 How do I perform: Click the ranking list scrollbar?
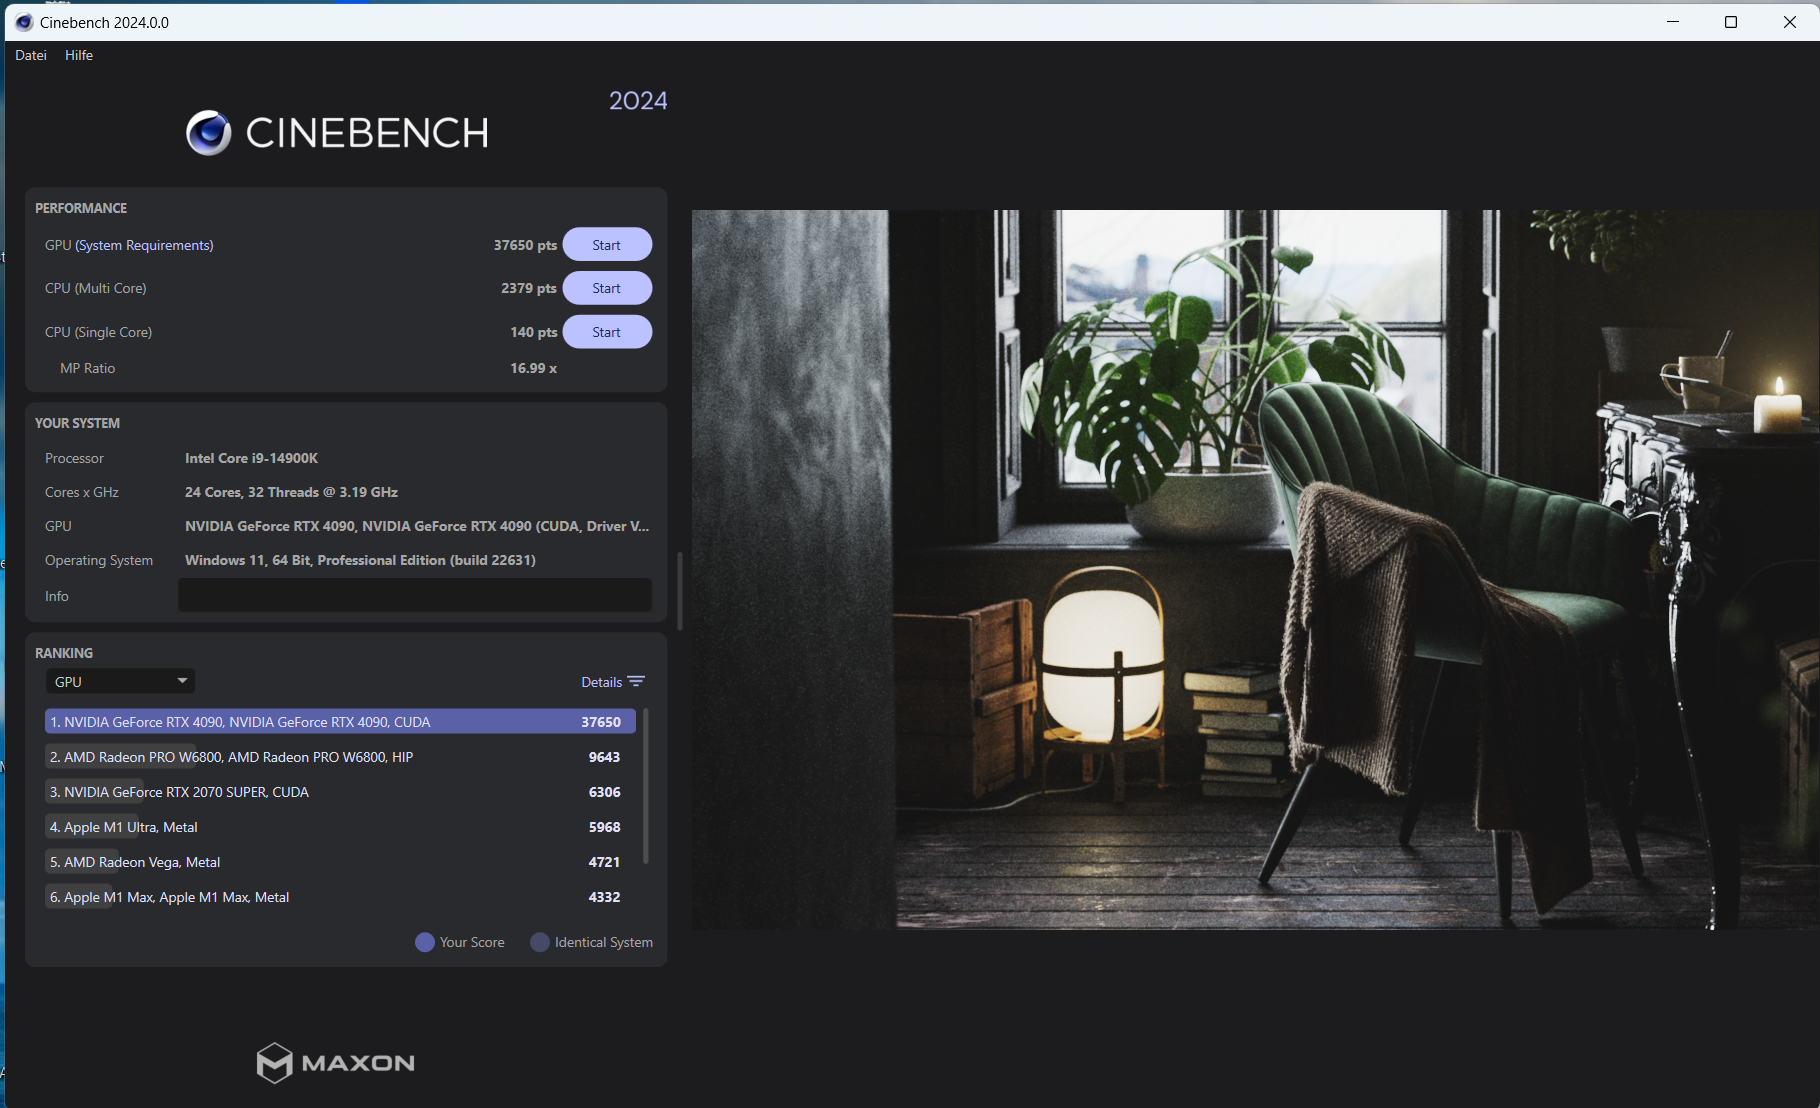646,785
